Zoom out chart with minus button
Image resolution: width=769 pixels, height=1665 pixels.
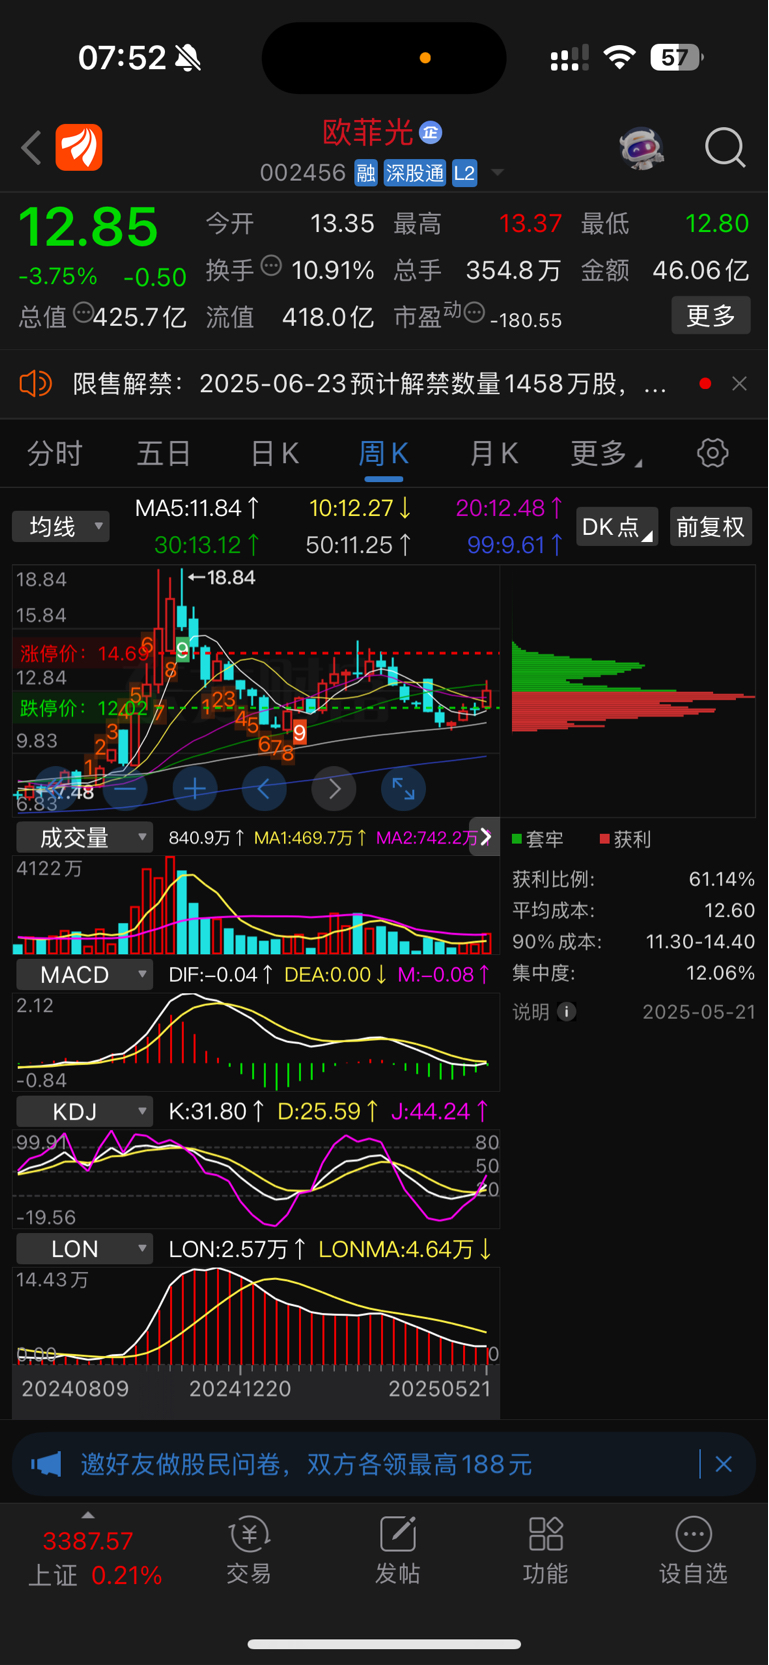click(x=125, y=789)
